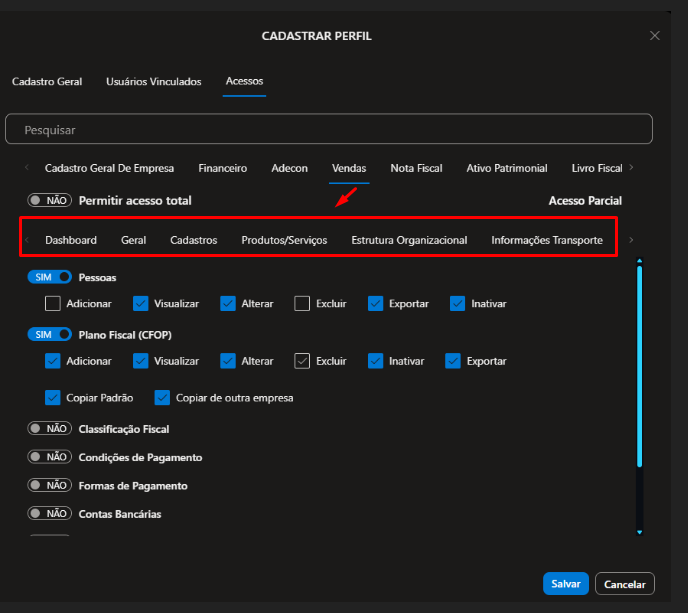This screenshot has width=688, height=613.
Task: Select the Produtos/Serviços sub-tab
Action: pos(284,240)
